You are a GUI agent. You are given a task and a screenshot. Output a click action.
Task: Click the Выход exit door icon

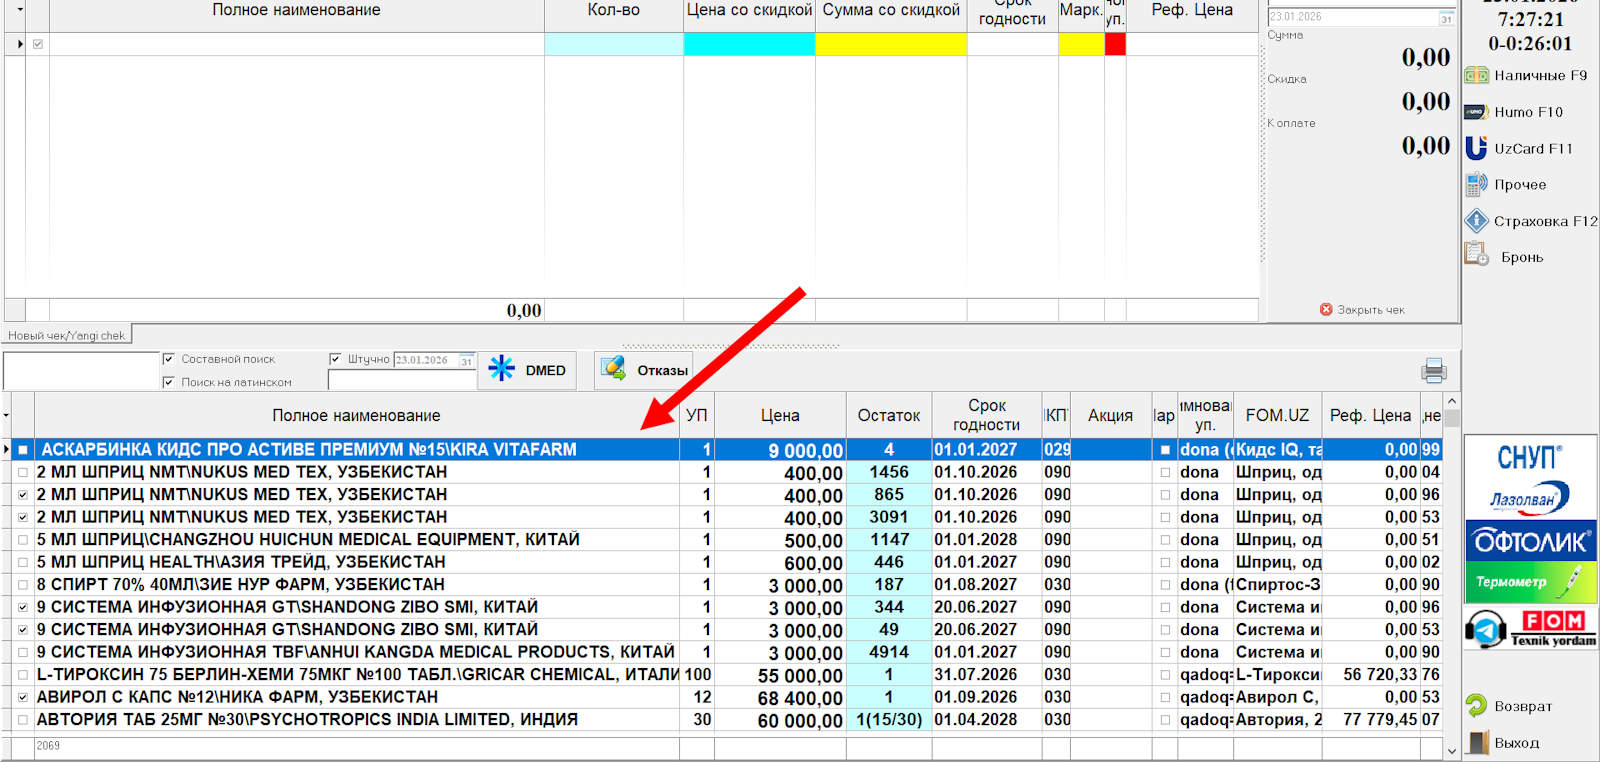click(x=1478, y=742)
